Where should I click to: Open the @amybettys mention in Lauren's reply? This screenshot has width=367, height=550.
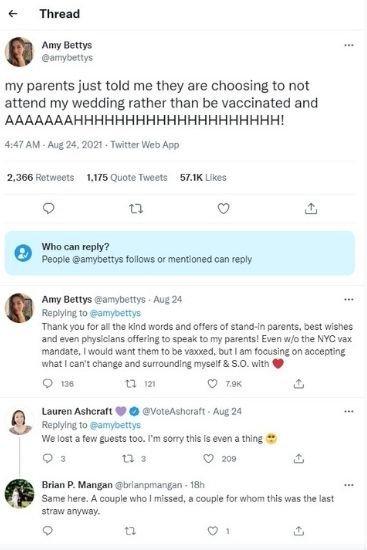115,425
